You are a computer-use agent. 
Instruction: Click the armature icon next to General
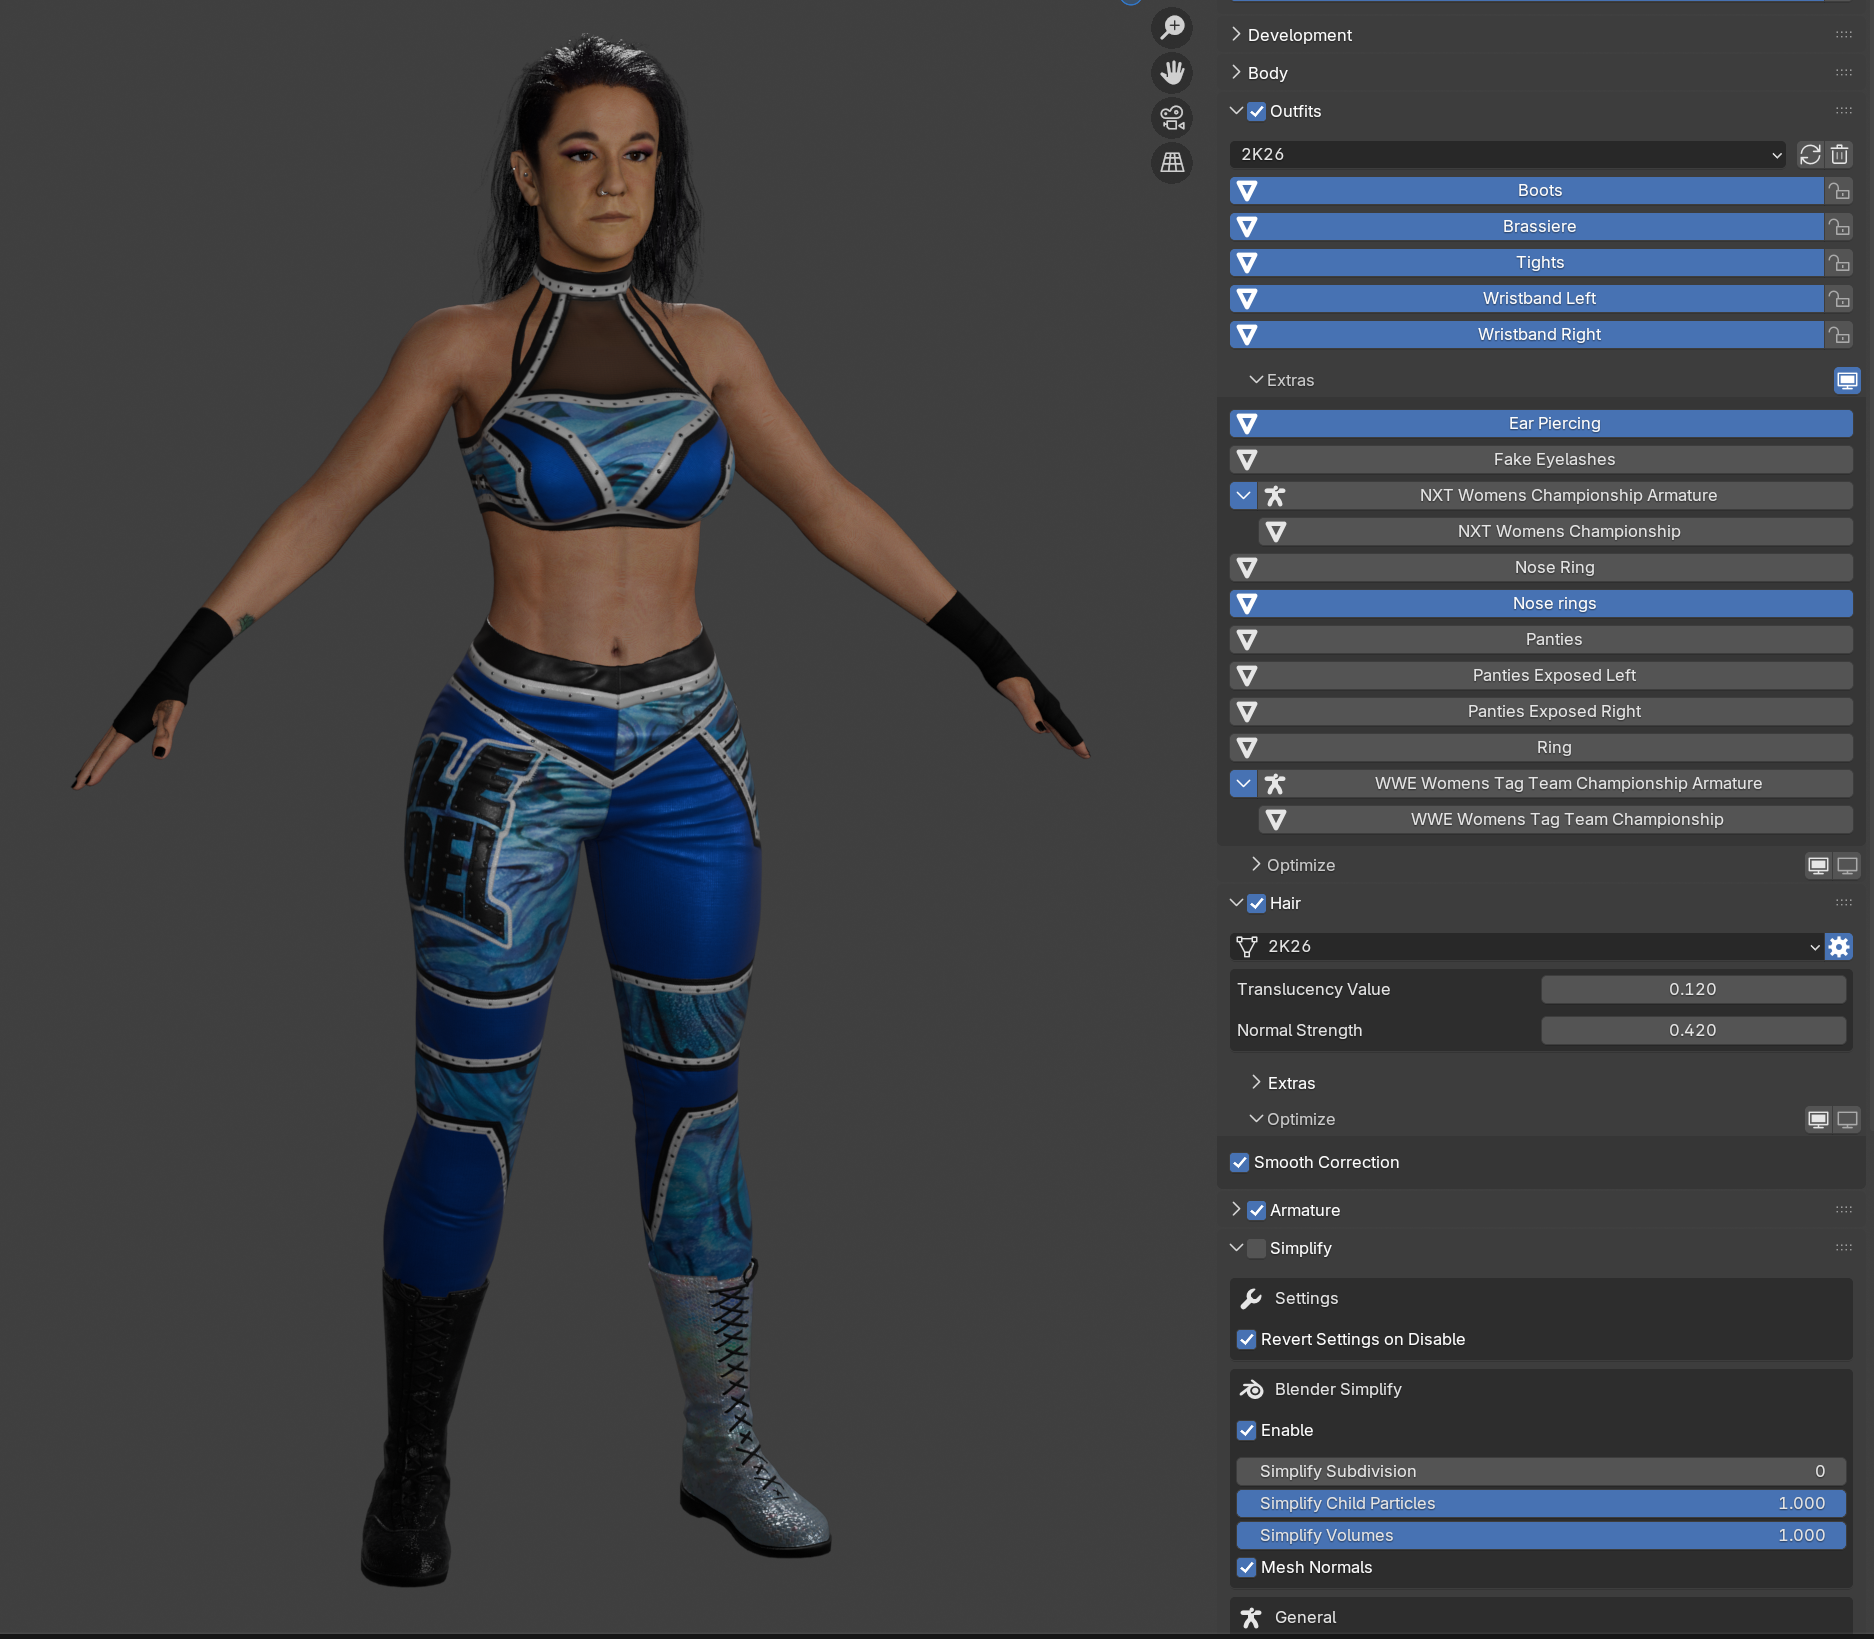tap(1251, 1618)
